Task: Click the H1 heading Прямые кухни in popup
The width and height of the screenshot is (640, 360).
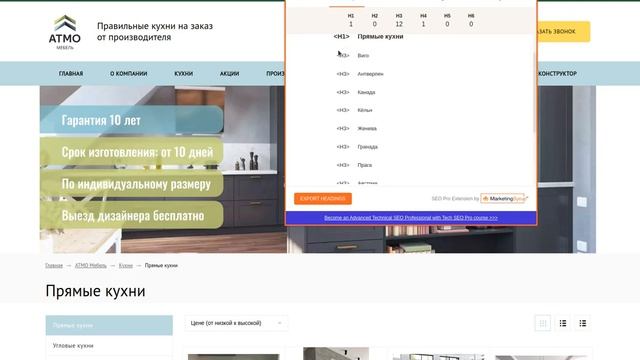Action: pyautogui.click(x=380, y=37)
